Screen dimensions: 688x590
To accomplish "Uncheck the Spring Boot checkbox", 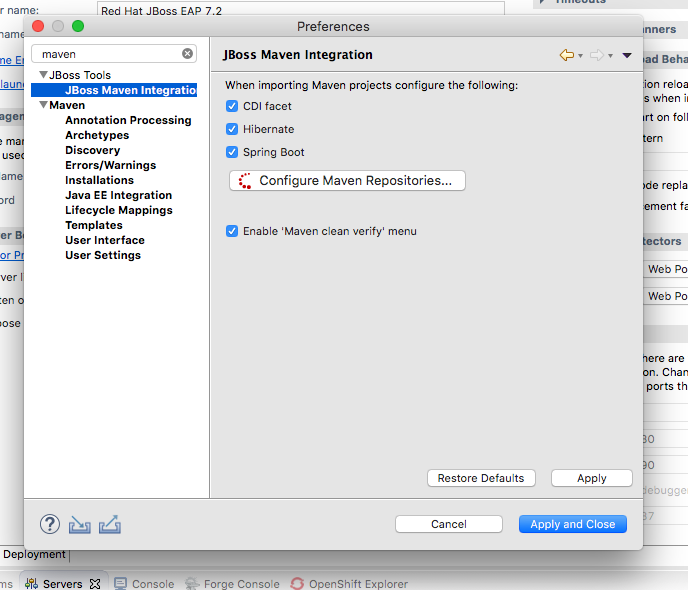I will click(232, 152).
